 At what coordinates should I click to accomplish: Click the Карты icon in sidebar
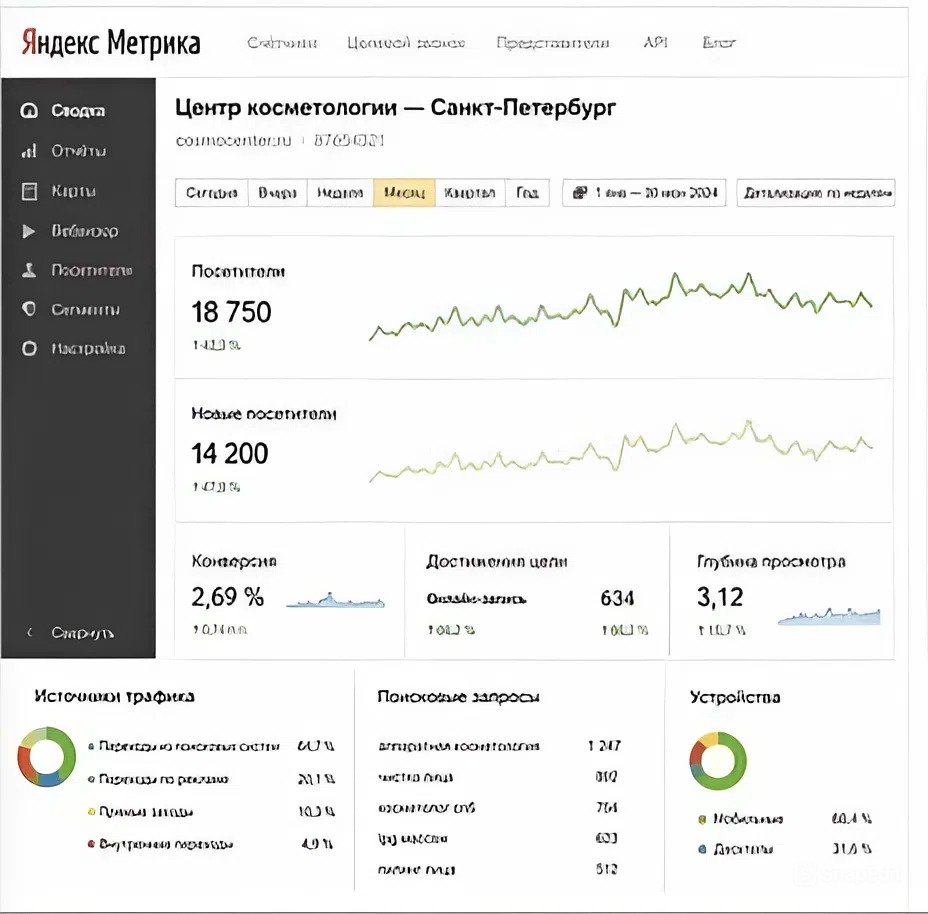pyautogui.click(x=29, y=191)
